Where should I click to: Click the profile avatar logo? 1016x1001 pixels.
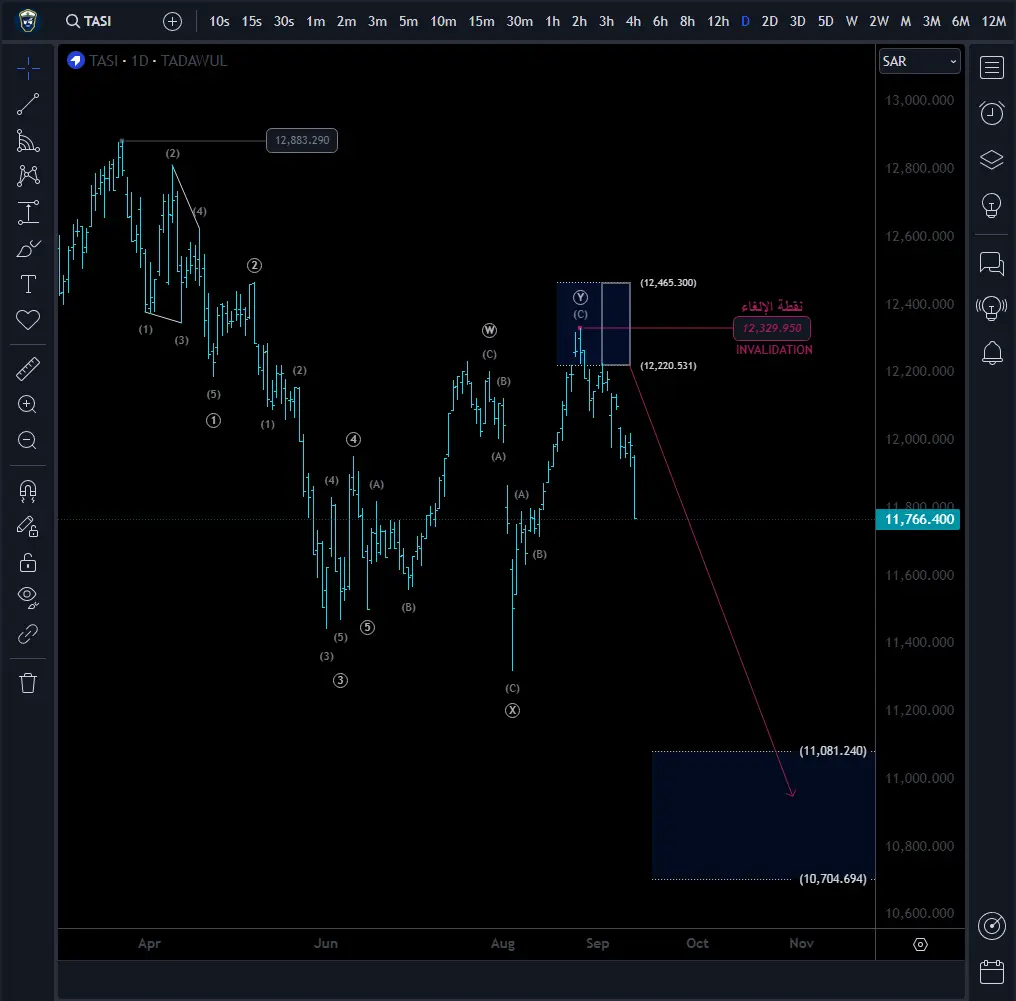coord(27,21)
